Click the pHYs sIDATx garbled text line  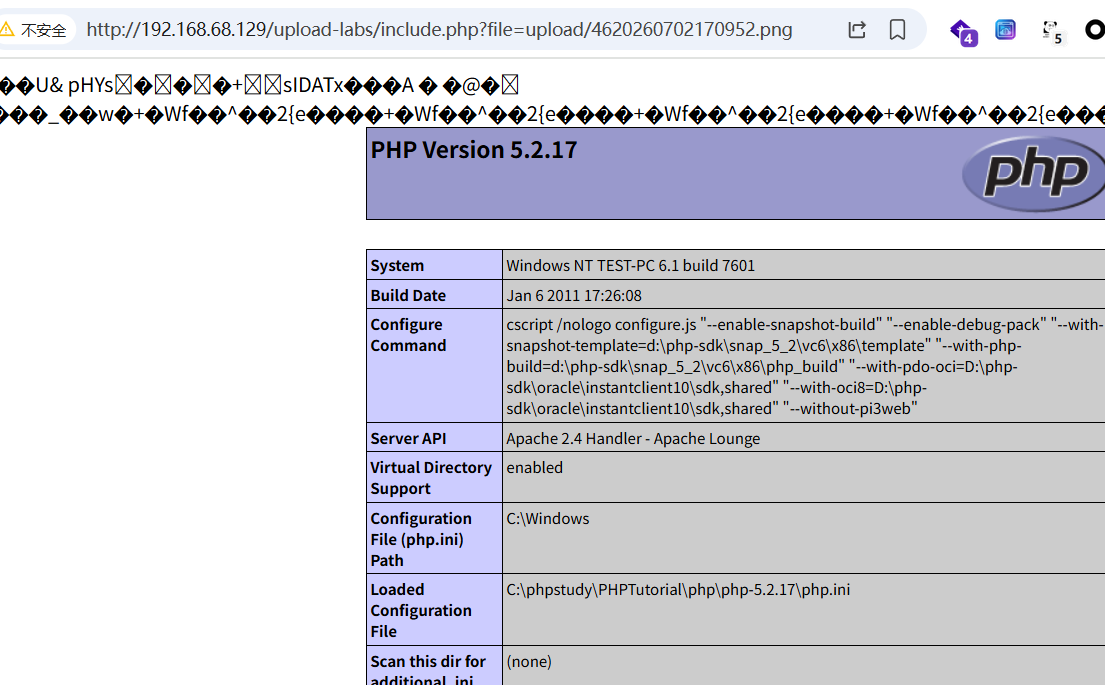(x=259, y=85)
